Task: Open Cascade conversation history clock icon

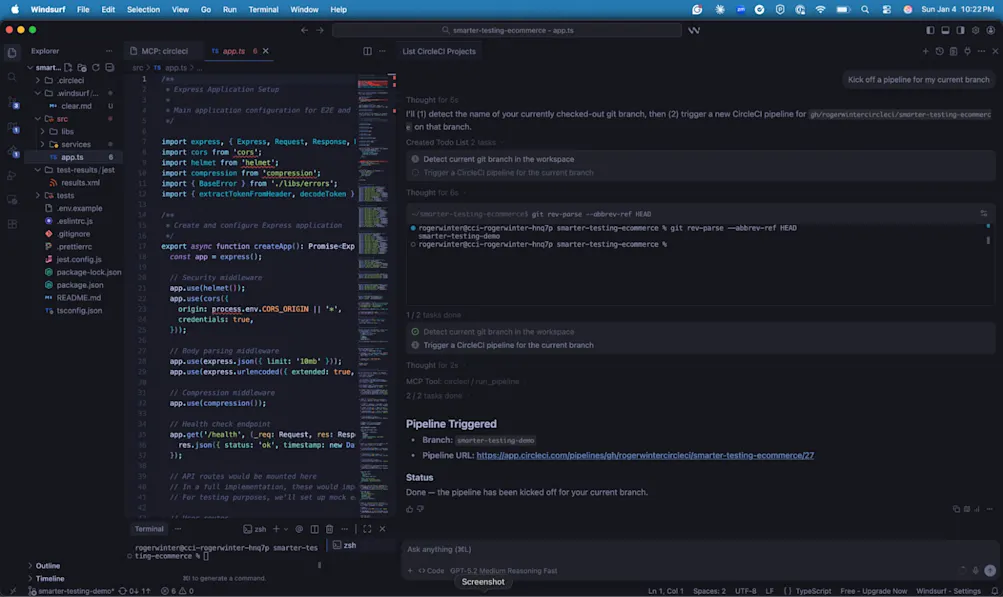Action: [939, 51]
